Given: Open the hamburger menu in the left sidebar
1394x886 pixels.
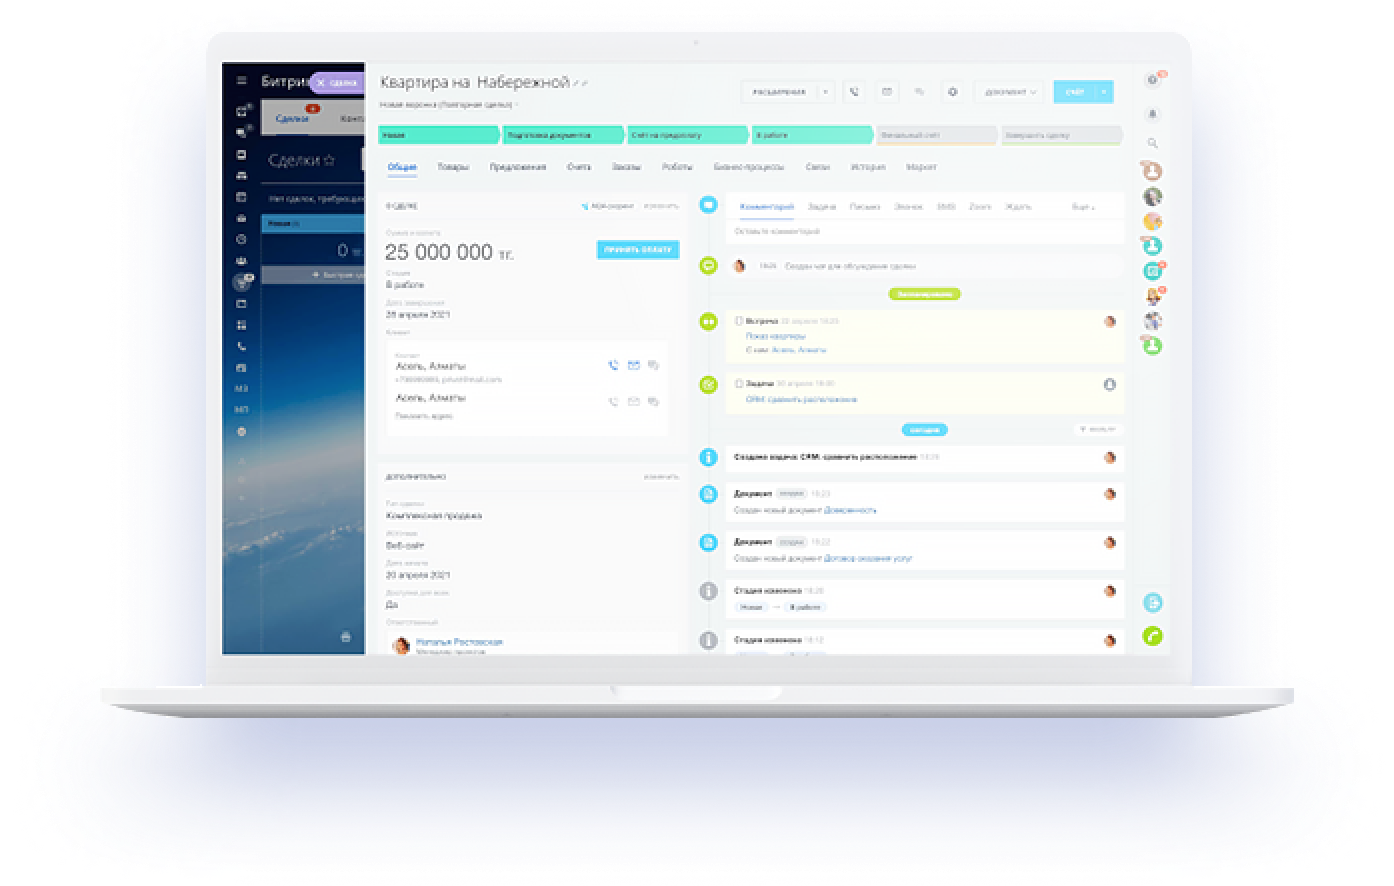Looking at the screenshot, I should tap(241, 81).
